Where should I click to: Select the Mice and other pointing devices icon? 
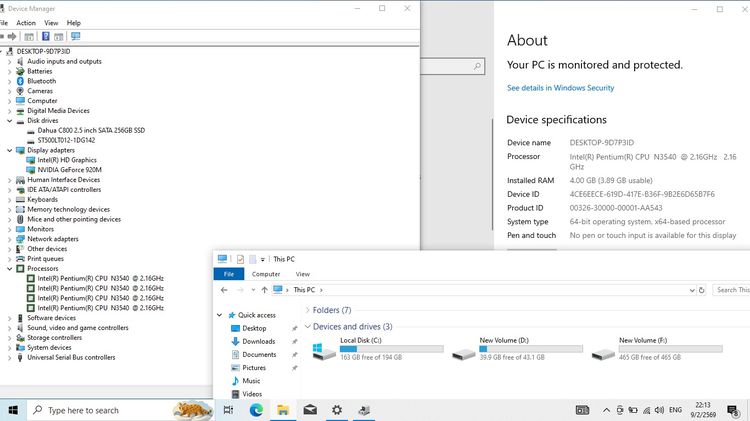(x=20, y=219)
